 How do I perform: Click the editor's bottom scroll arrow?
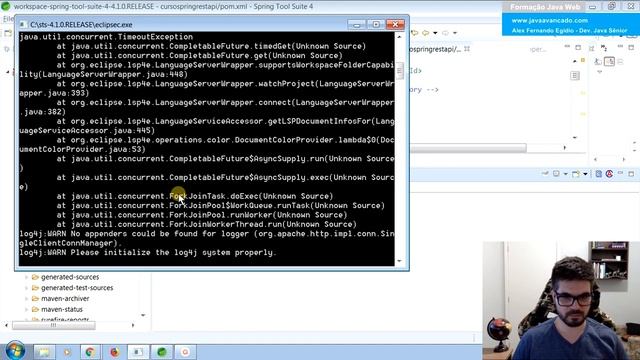click(575, 138)
